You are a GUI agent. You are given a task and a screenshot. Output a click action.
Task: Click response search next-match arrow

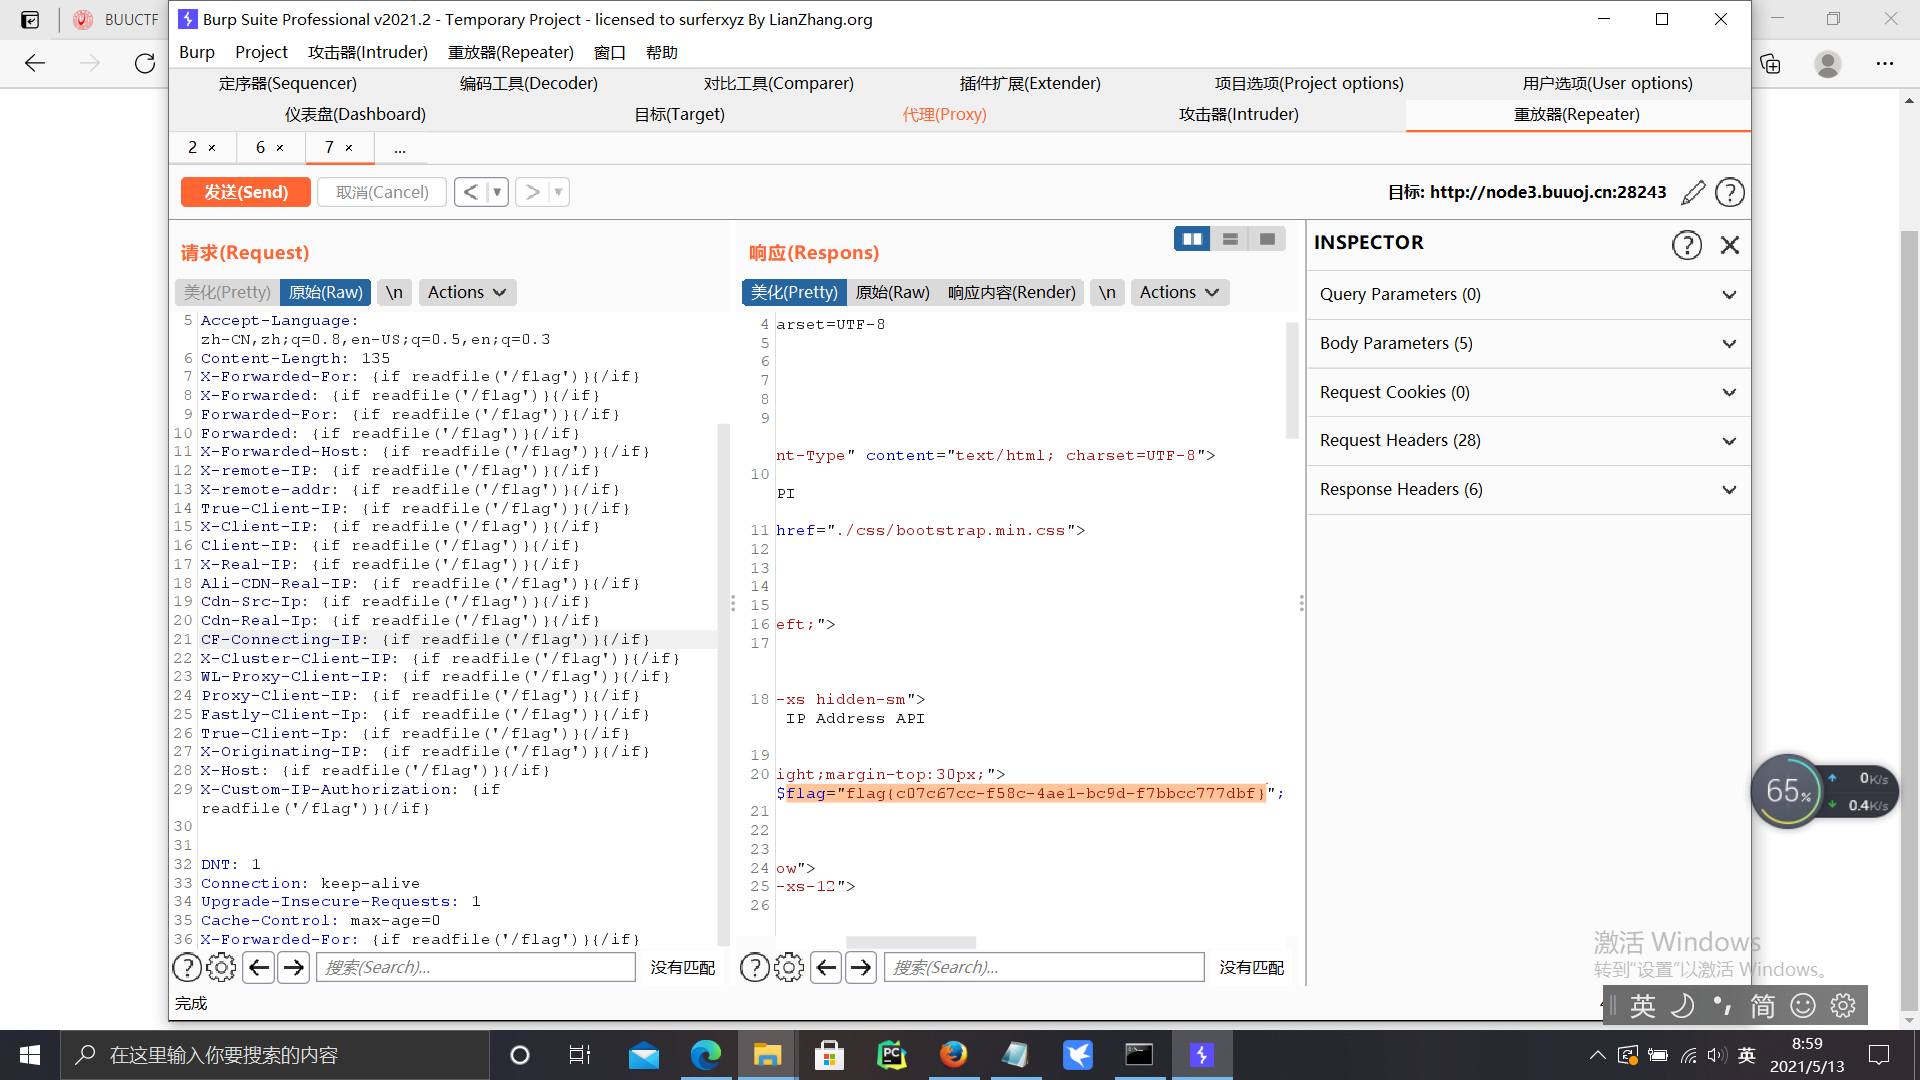click(x=861, y=967)
